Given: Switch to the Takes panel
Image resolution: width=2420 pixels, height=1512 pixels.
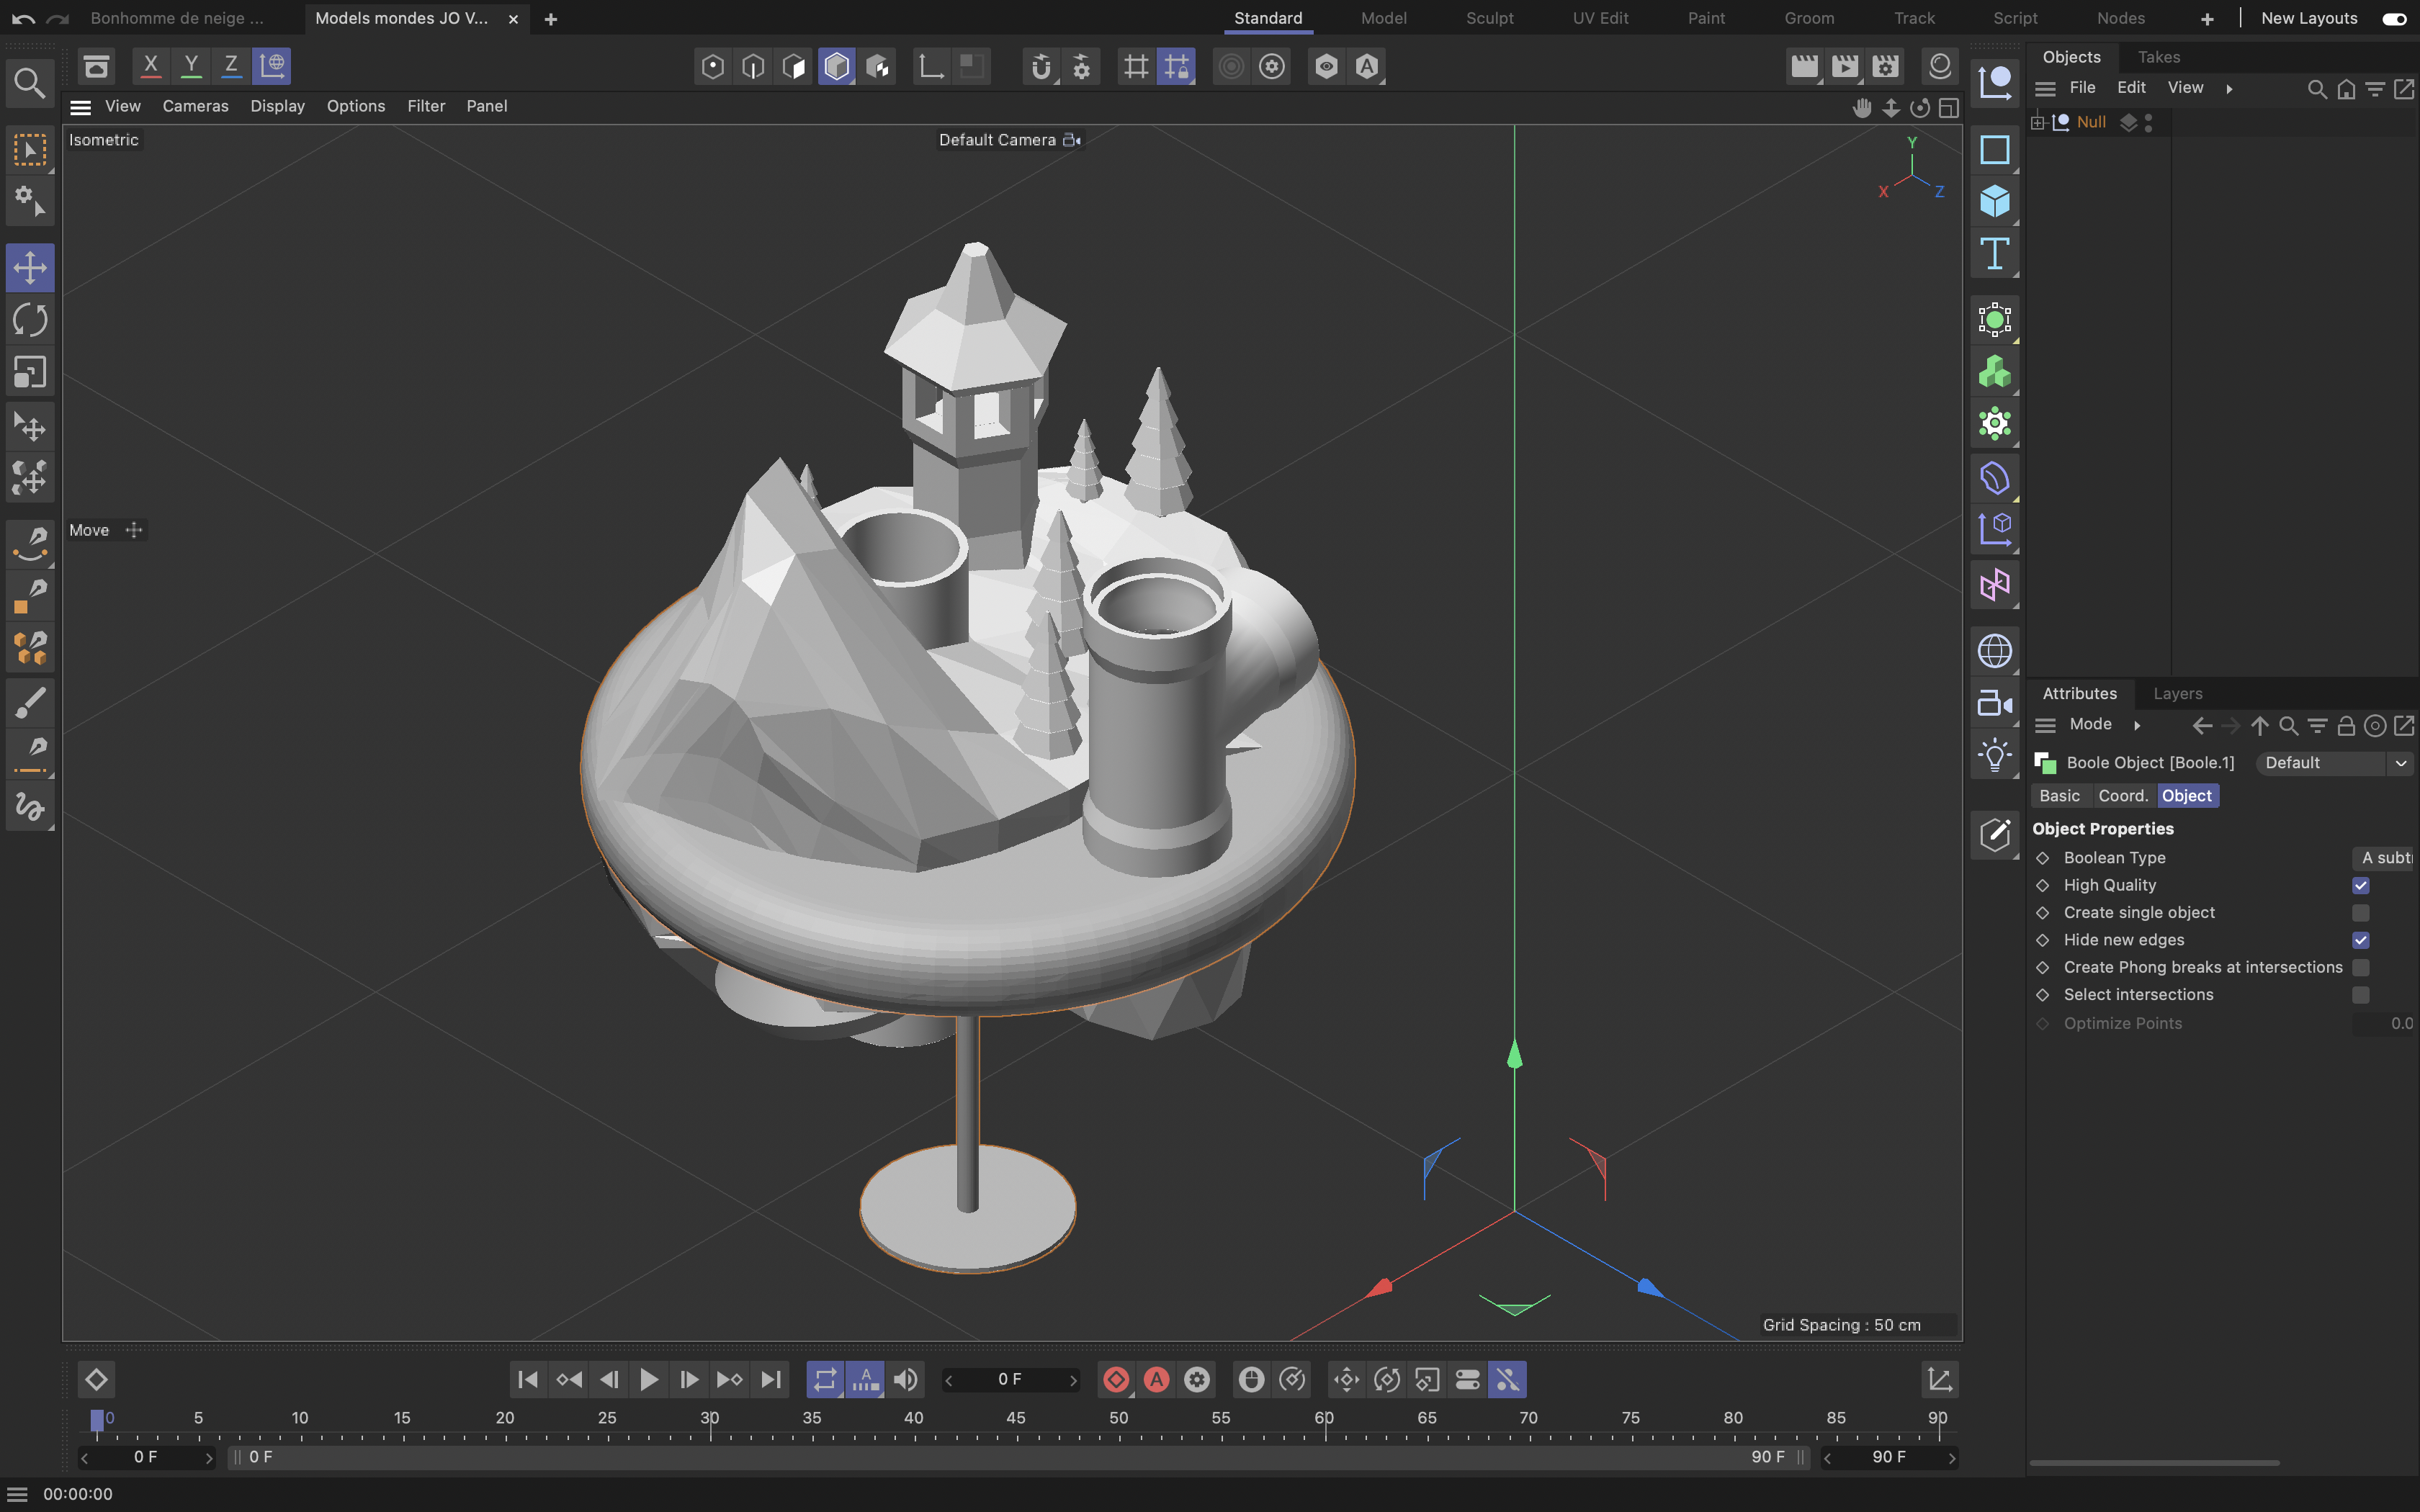Looking at the screenshot, I should pos(2158,57).
